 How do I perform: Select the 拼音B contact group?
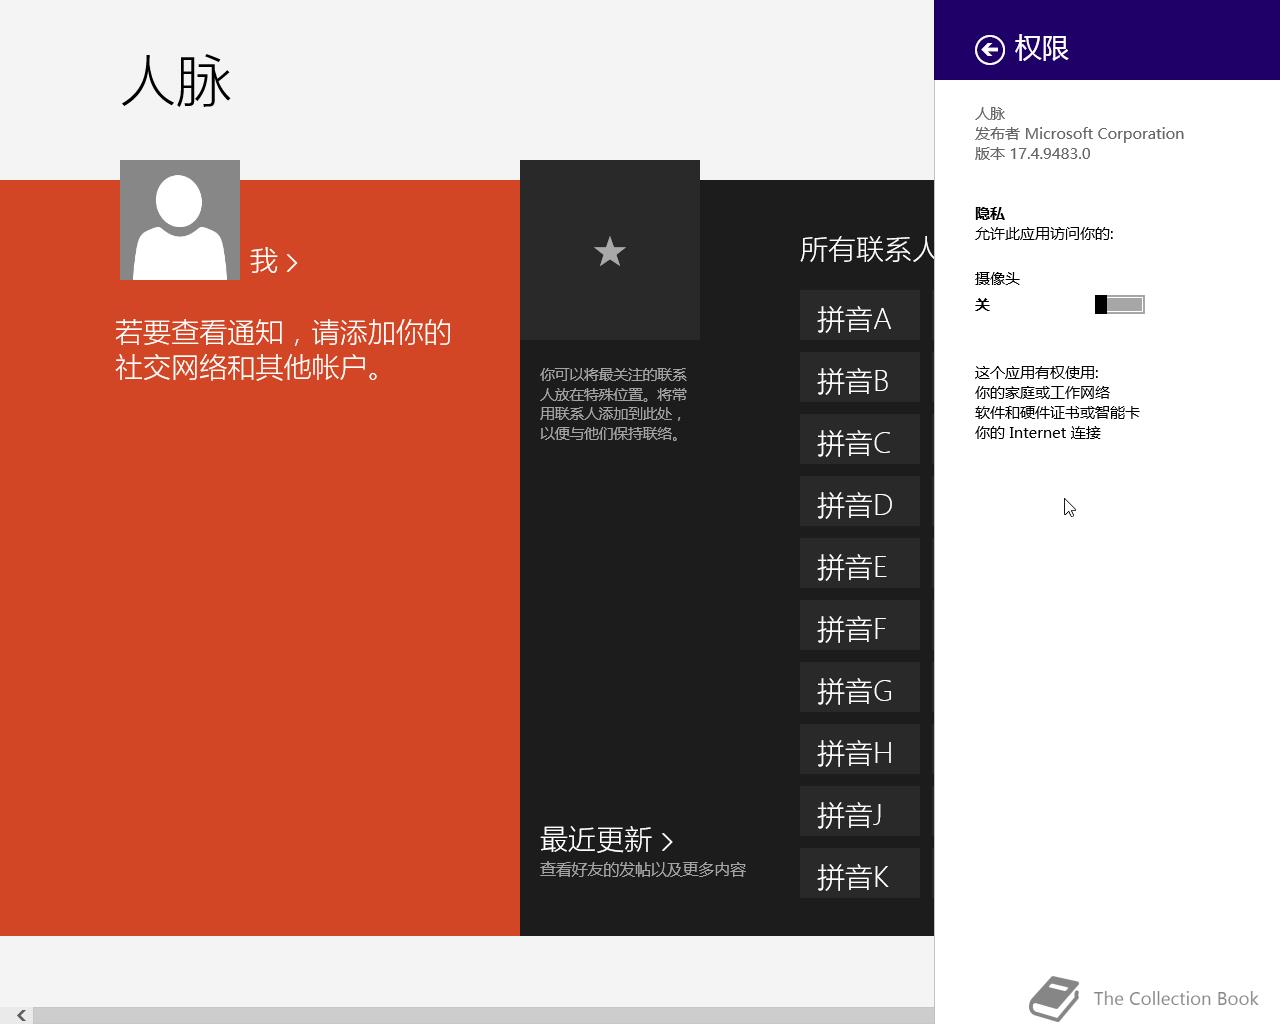(860, 377)
